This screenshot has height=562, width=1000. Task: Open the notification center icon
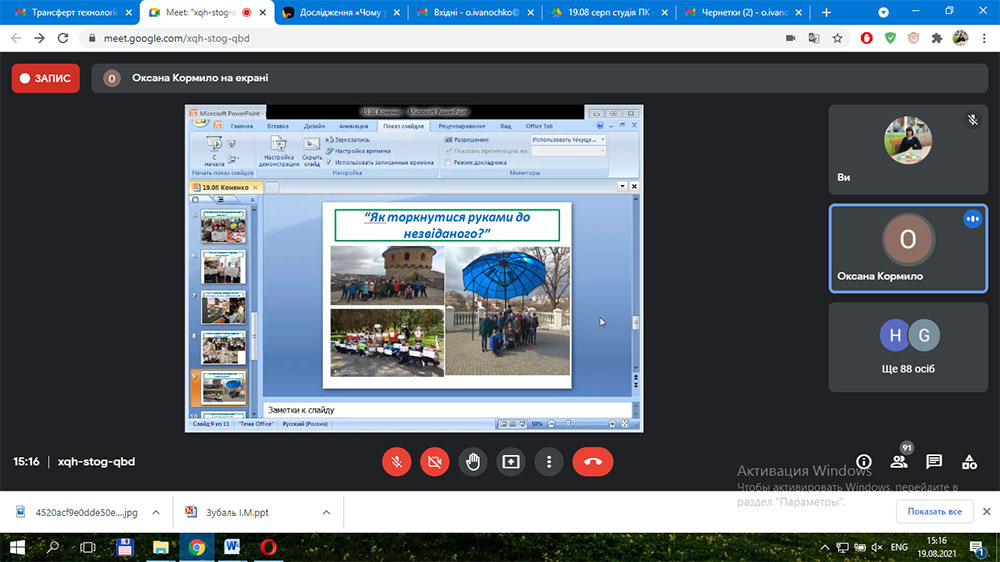pos(977,547)
